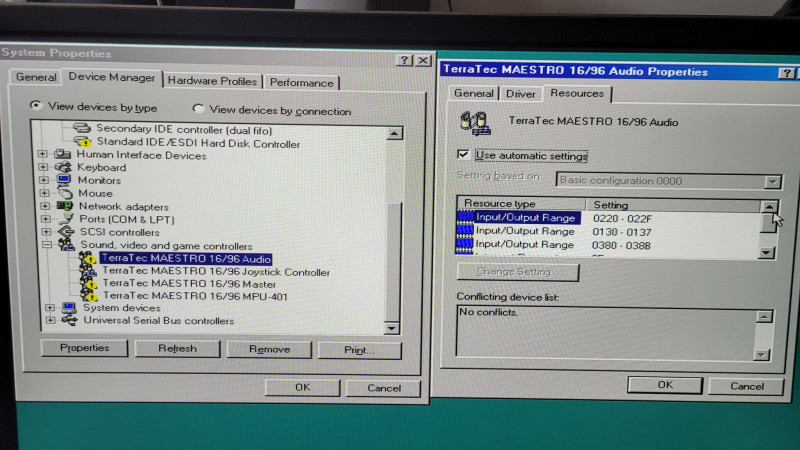Click the Remove button
Viewport: 800px width, 450px height.
269,349
